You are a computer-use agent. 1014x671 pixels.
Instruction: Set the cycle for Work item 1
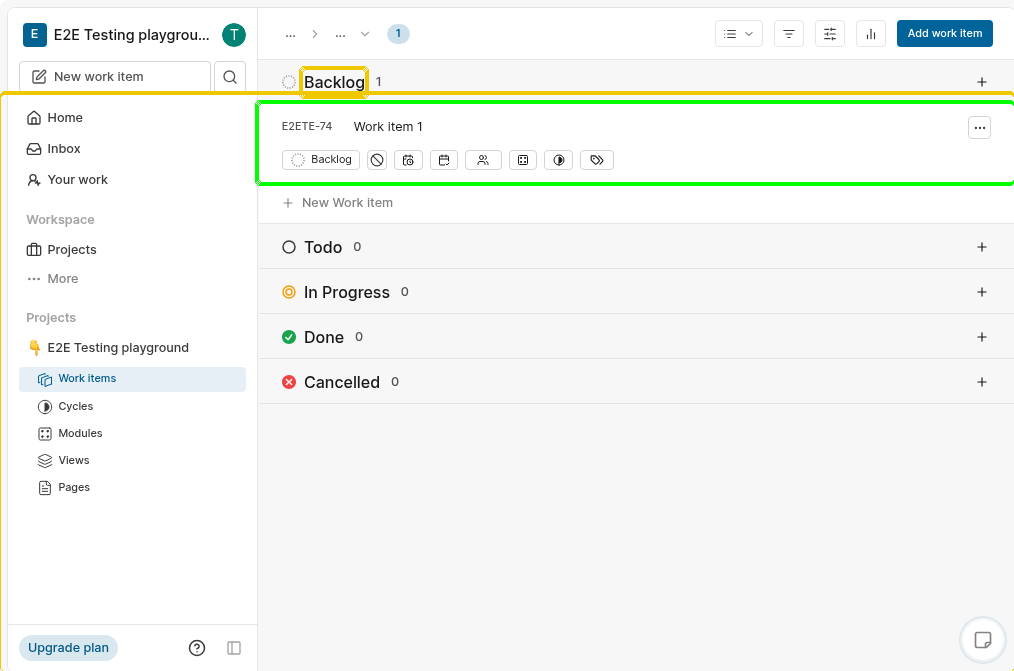558,160
